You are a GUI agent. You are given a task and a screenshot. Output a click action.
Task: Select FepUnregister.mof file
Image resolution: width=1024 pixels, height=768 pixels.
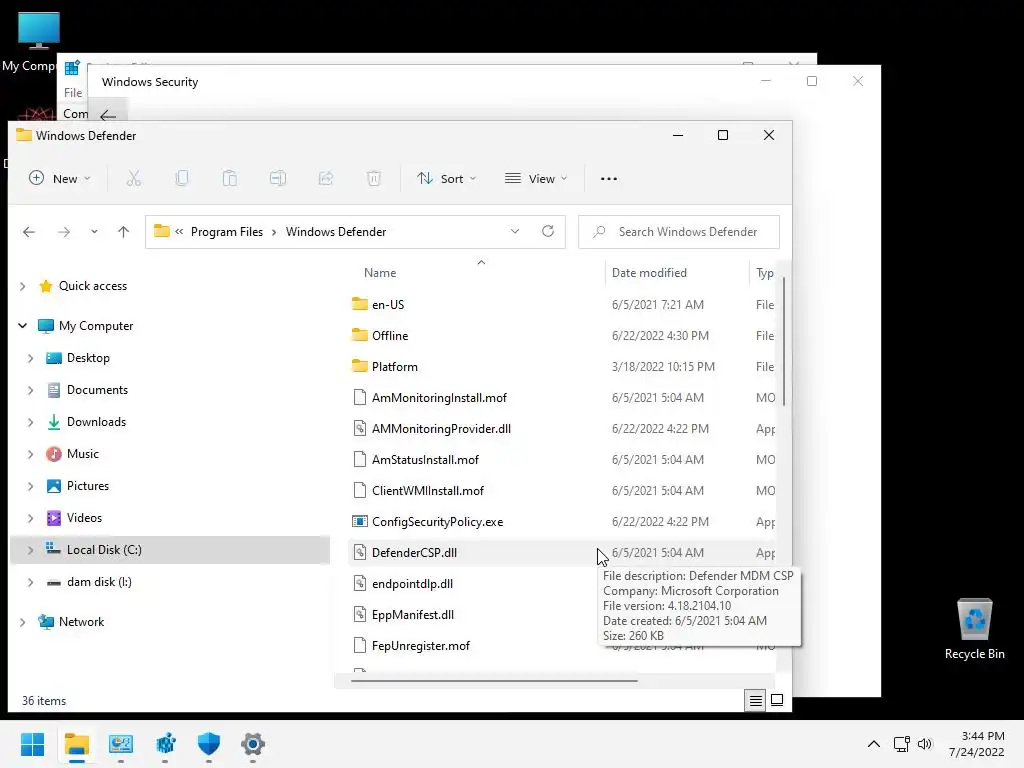(x=421, y=646)
